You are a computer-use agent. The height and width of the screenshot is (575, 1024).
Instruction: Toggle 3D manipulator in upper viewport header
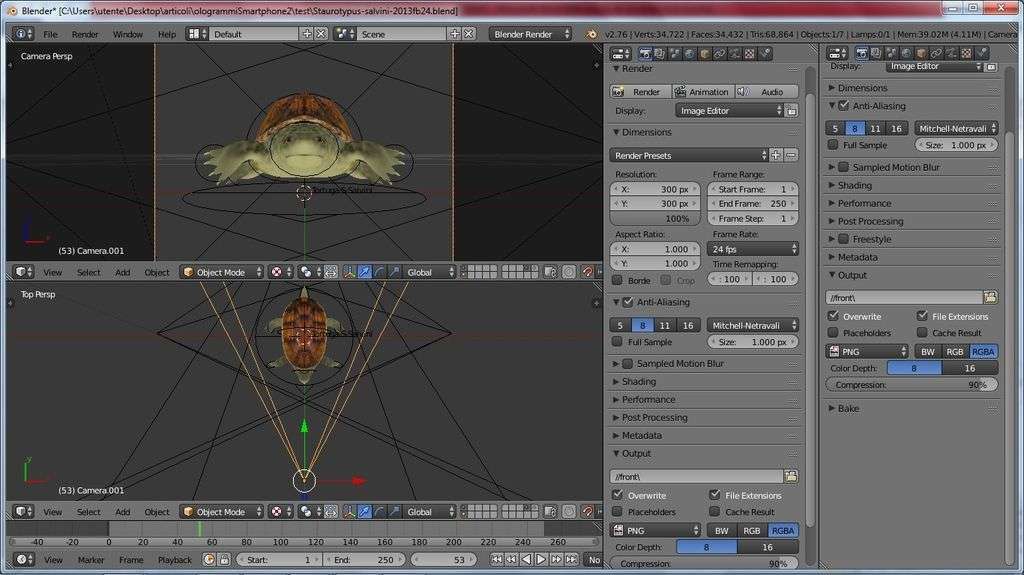pyautogui.click(x=349, y=271)
